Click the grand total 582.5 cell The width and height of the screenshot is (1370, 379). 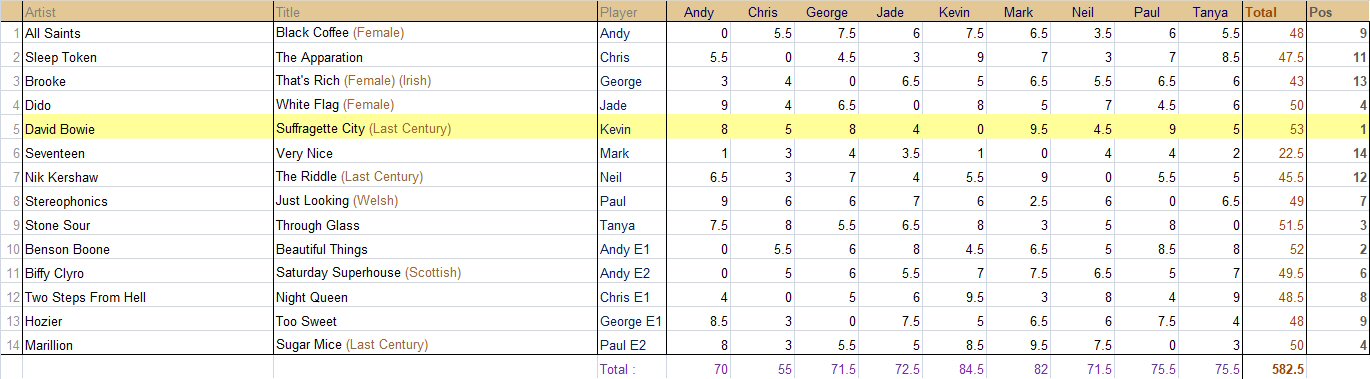pos(1273,369)
